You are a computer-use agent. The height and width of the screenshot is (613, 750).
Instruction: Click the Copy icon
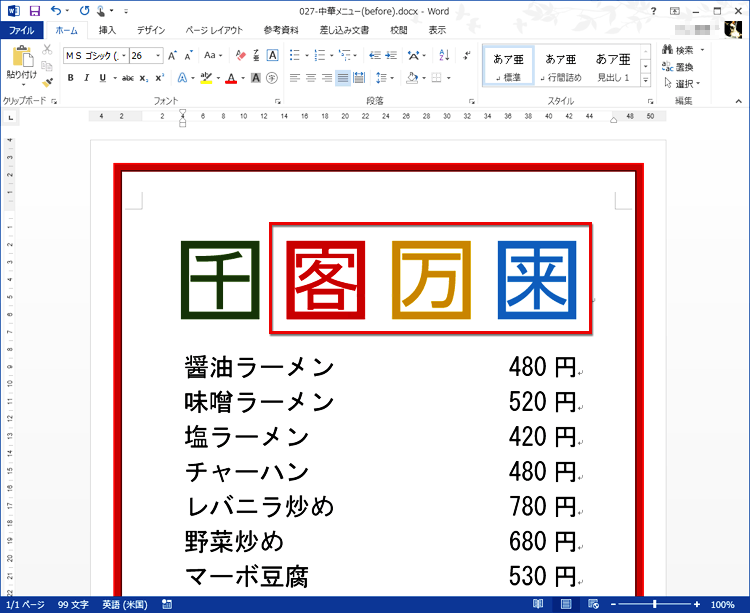pos(47,66)
